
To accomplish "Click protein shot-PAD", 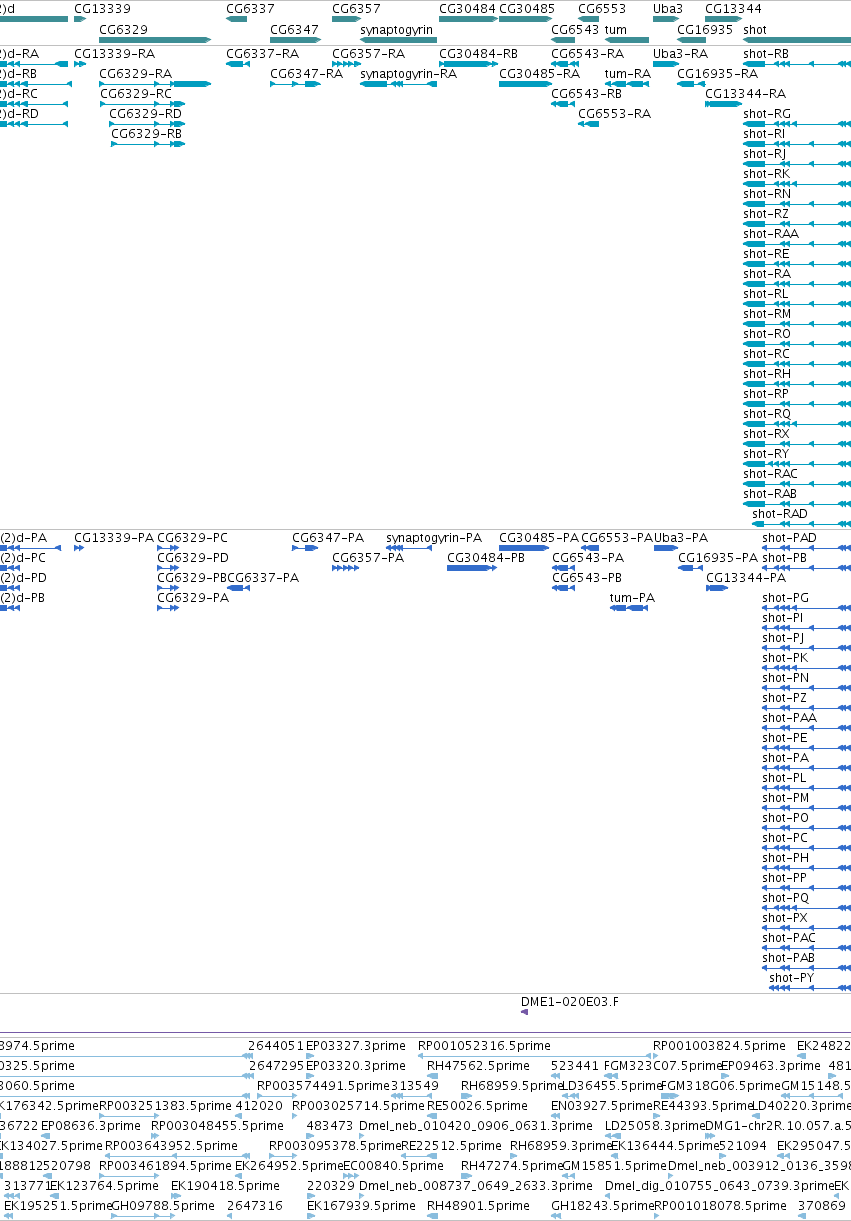I will (x=789, y=538).
